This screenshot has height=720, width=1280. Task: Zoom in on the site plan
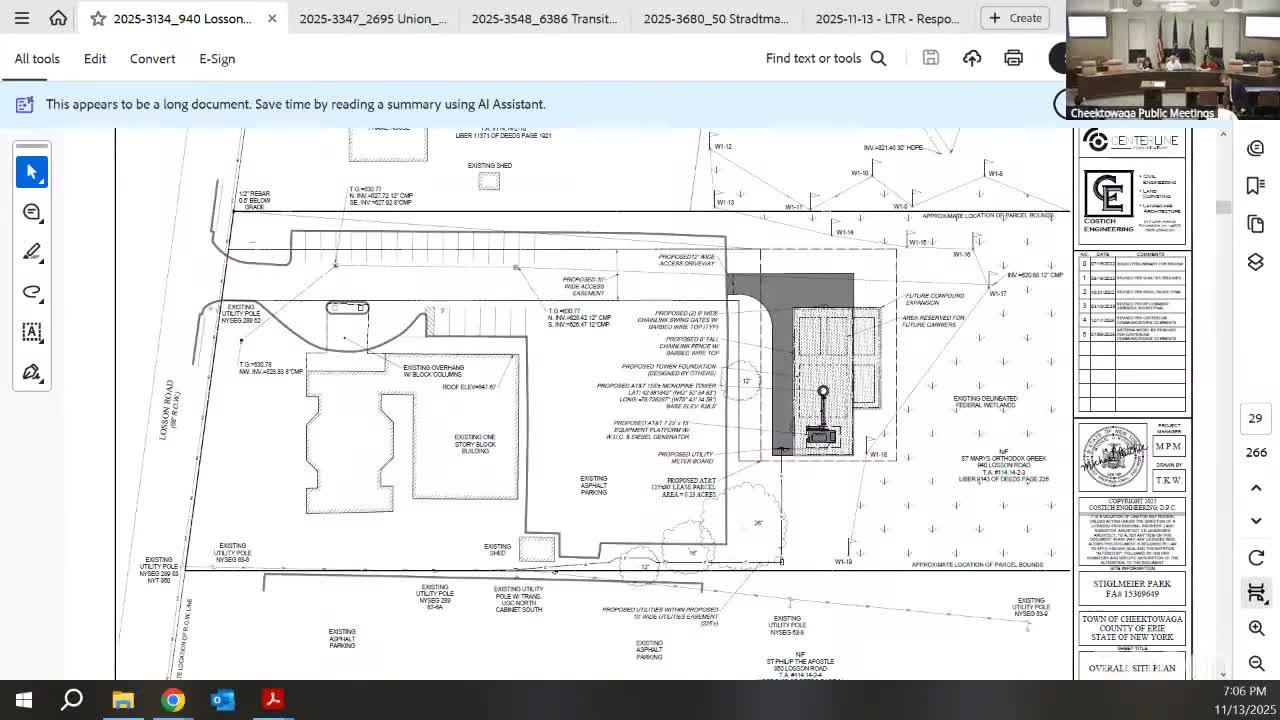[1256, 628]
